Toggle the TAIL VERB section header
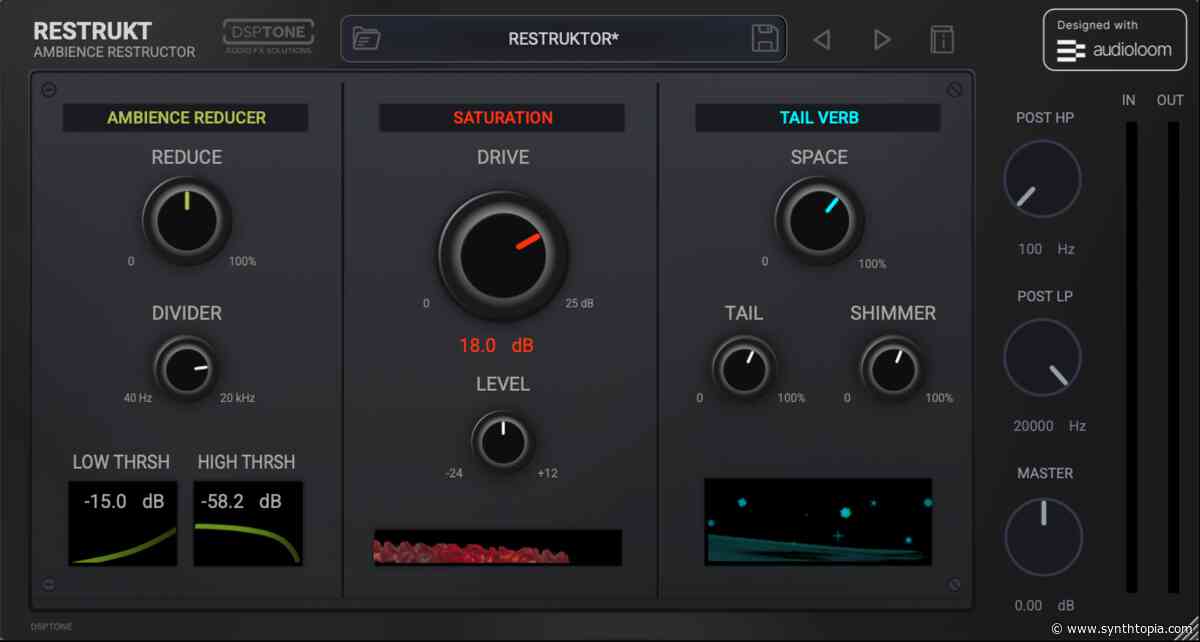 (x=818, y=117)
